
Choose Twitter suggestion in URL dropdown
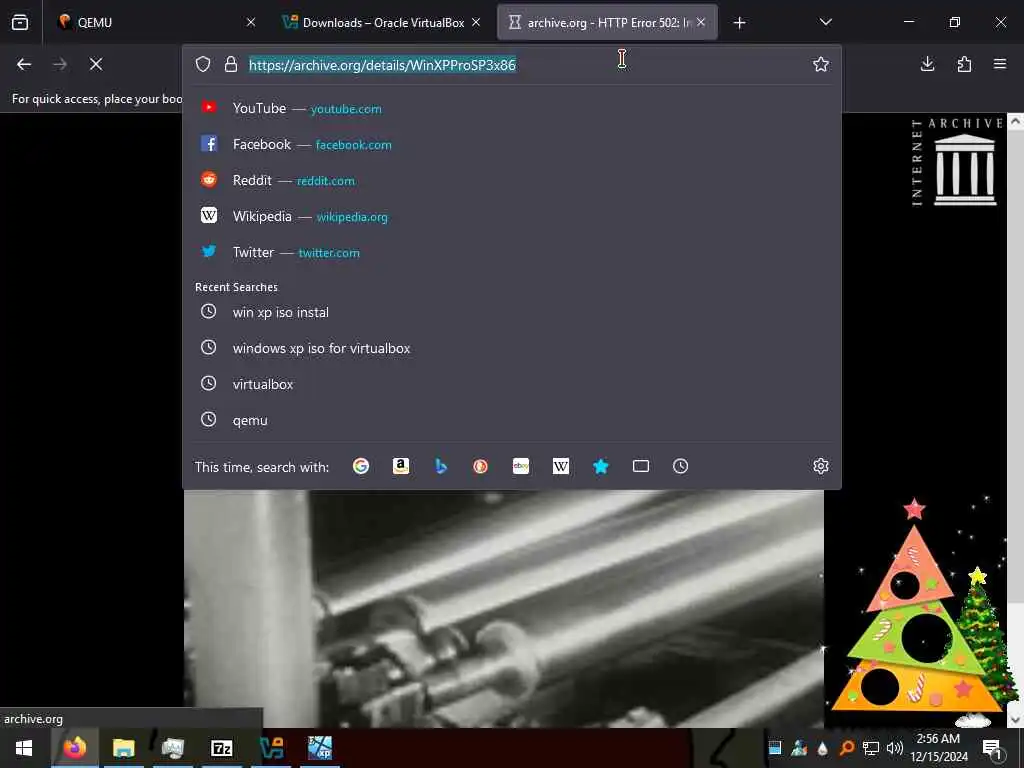[511, 252]
